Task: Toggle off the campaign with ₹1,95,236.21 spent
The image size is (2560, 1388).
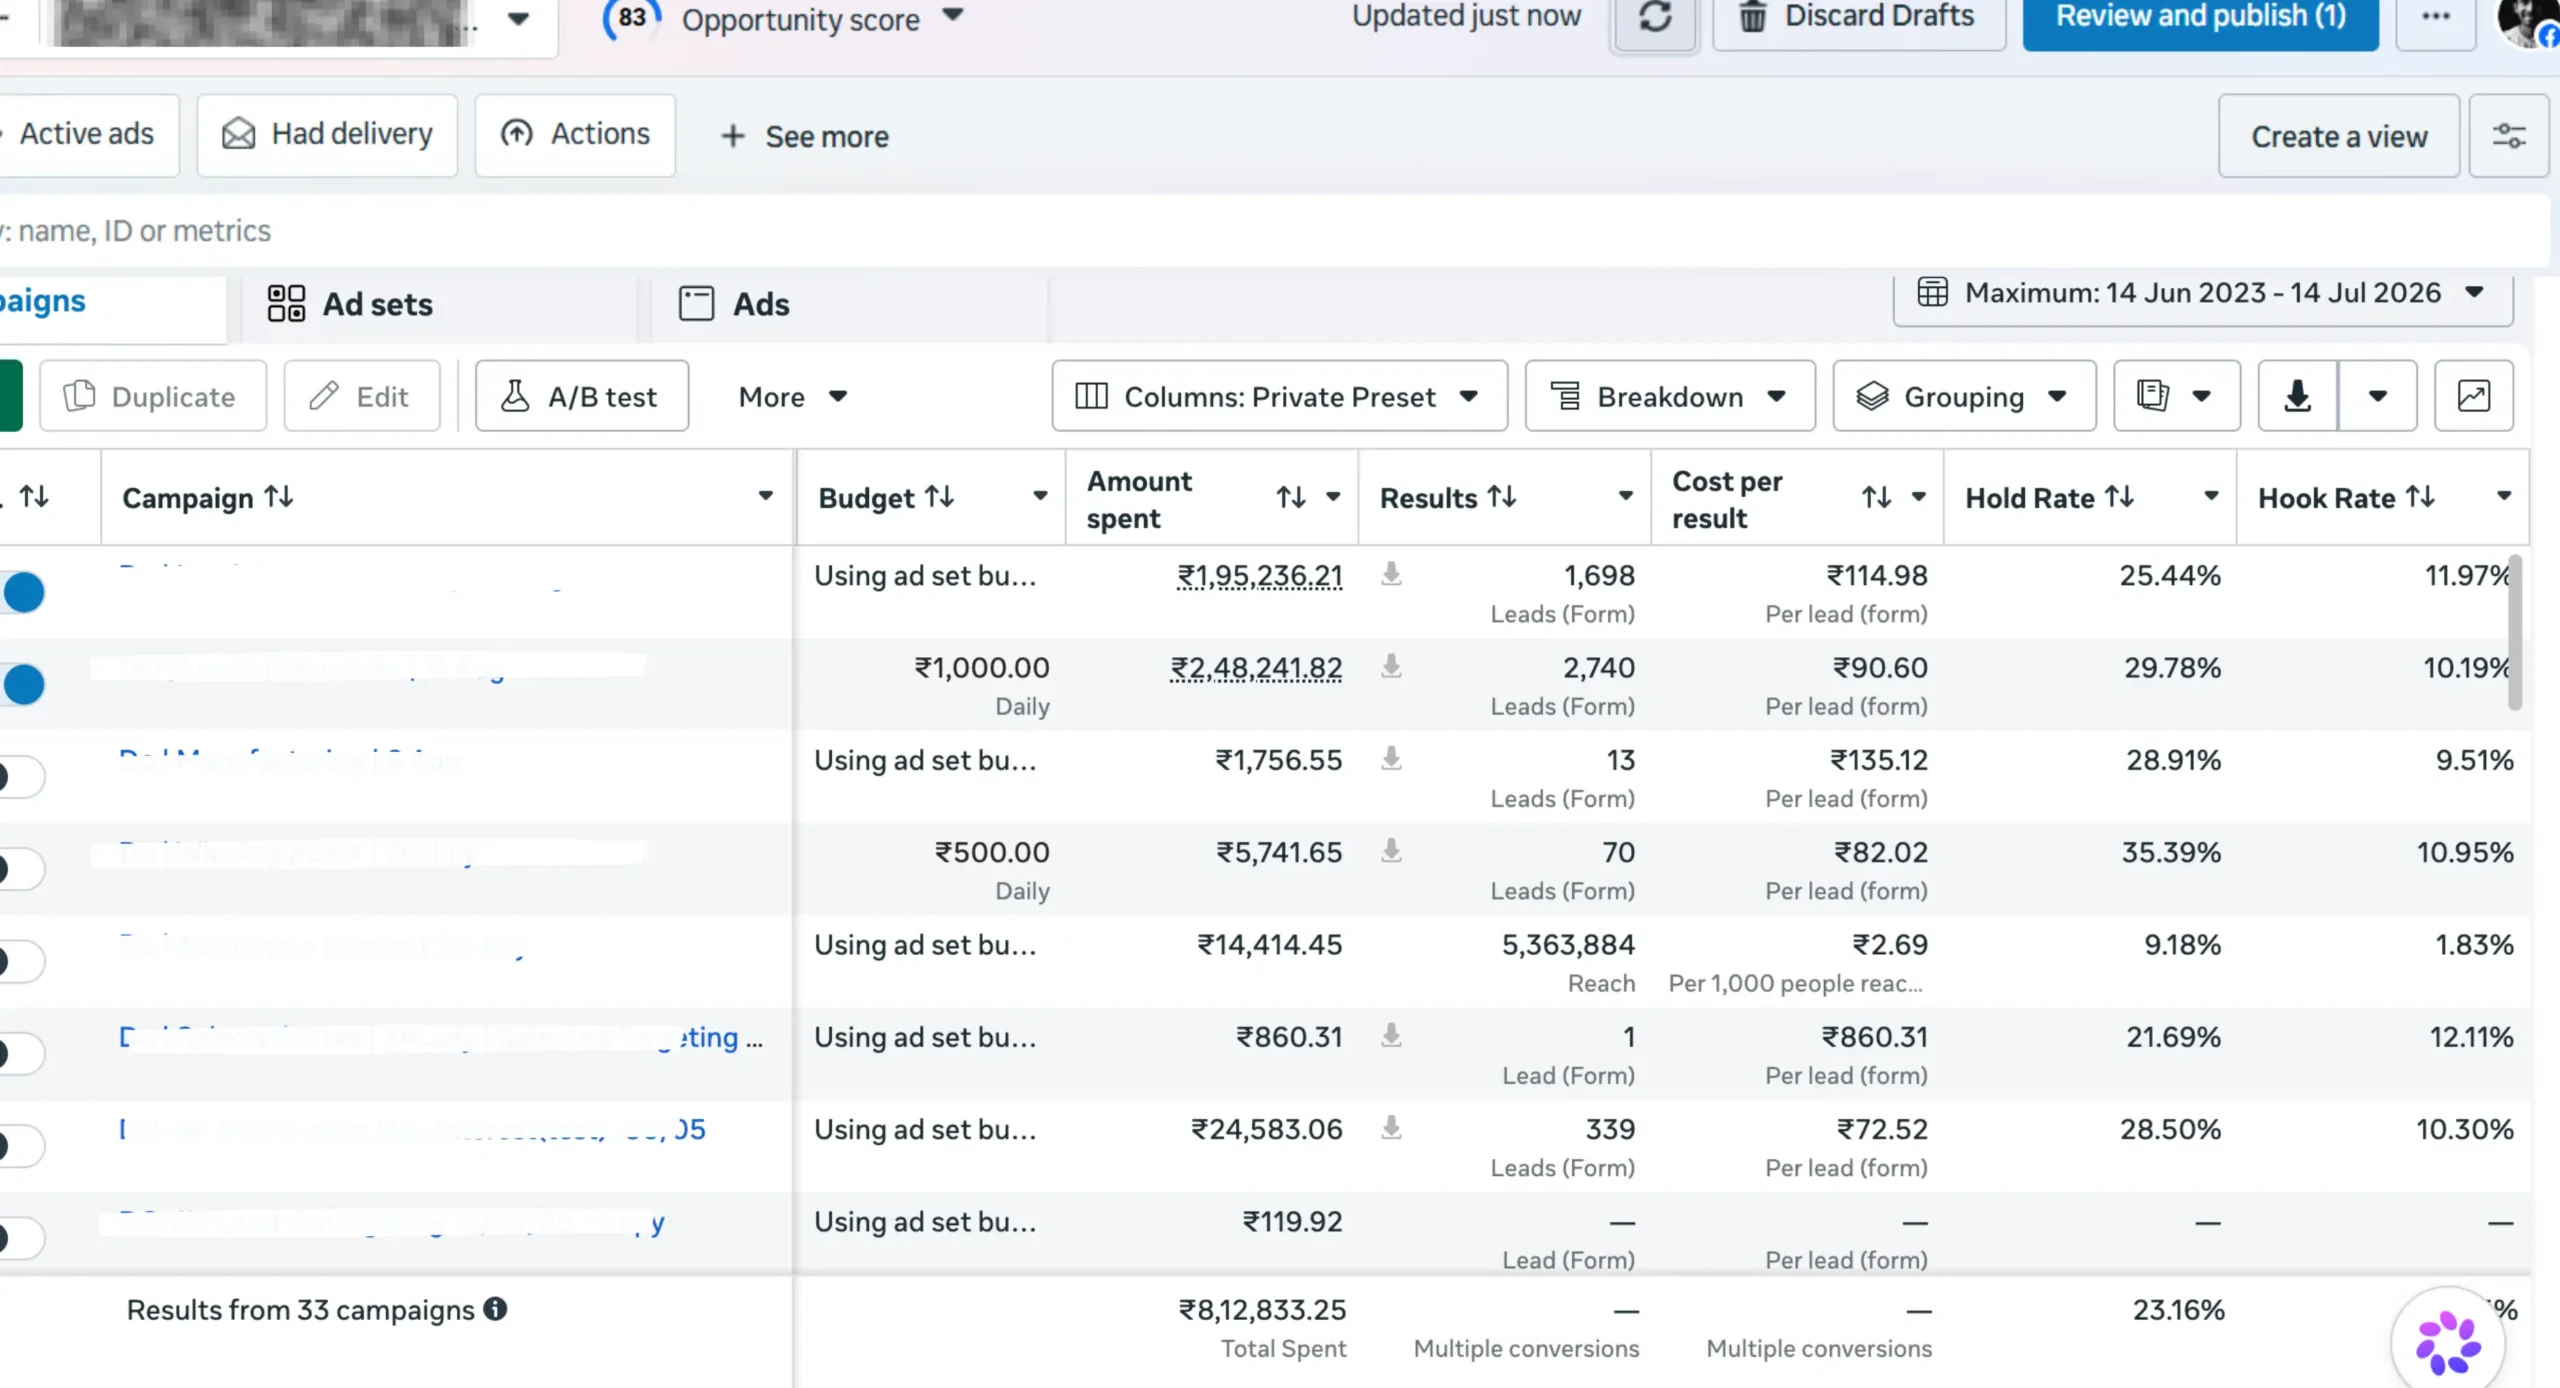Action: point(22,592)
